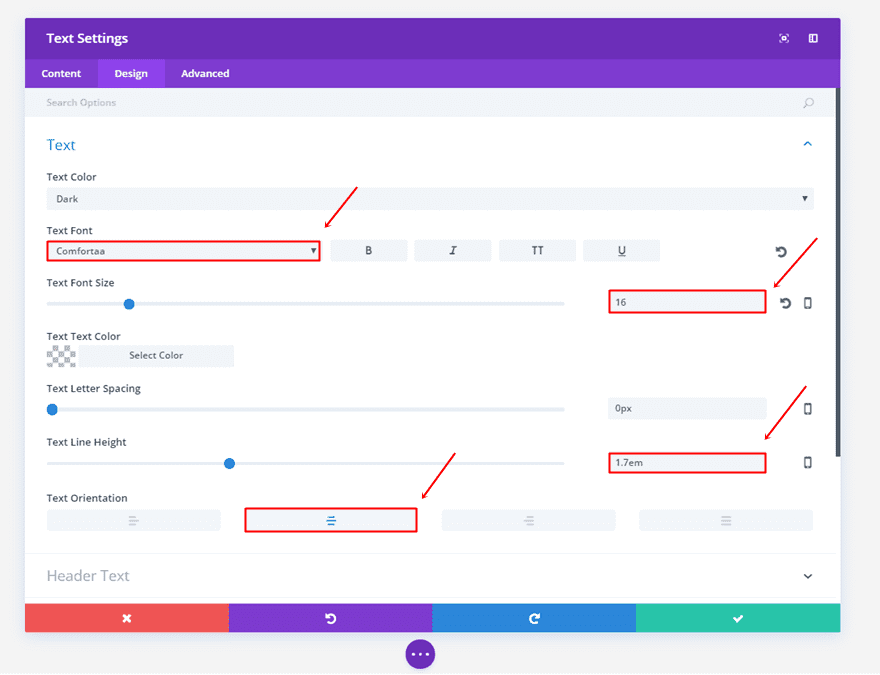Screen dimensions: 880x675
Task: Select the centered text orientation
Action: (x=331, y=519)
